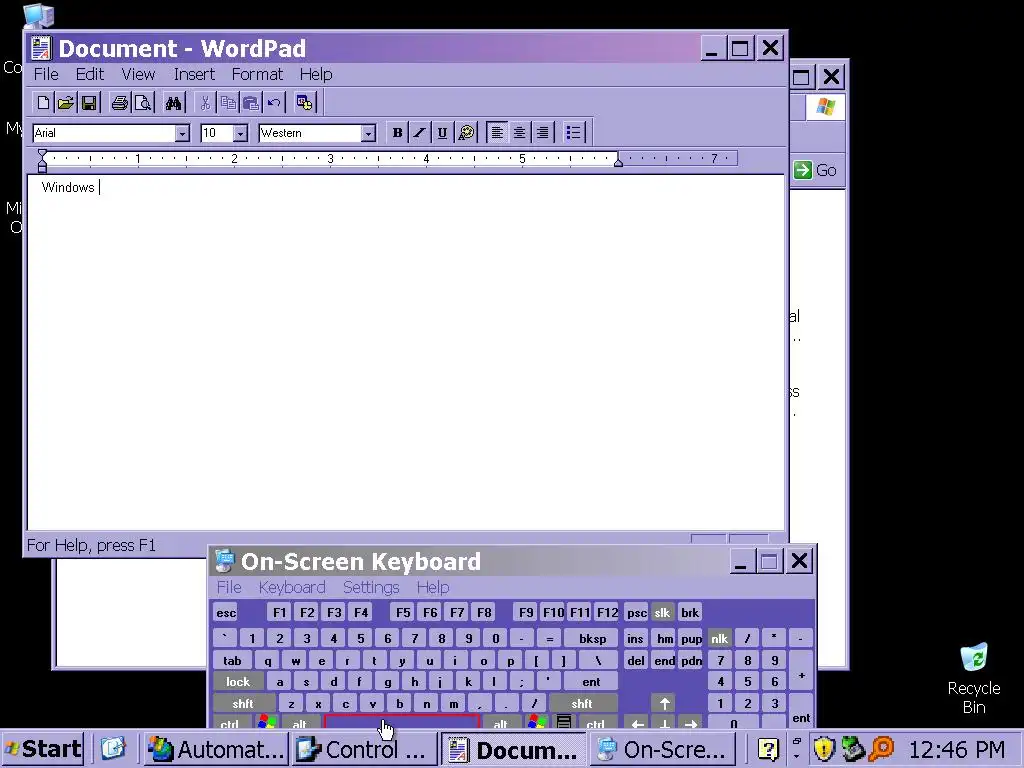1024x768 pixels.
Task: Open On-Screen Keyboard's Keyboard menu
Action: click(292, 587)
